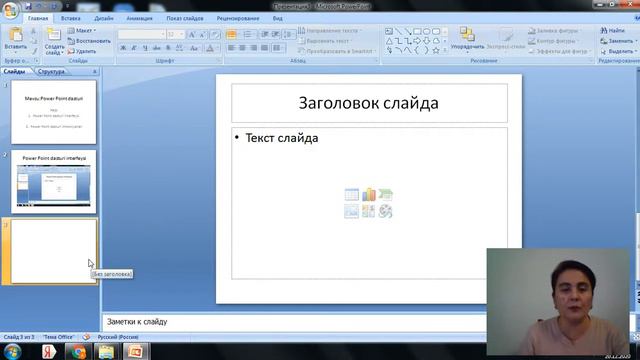Click the Format Painter brush icon
Screen dimensions: 640x360
click(x=34, y=51)
